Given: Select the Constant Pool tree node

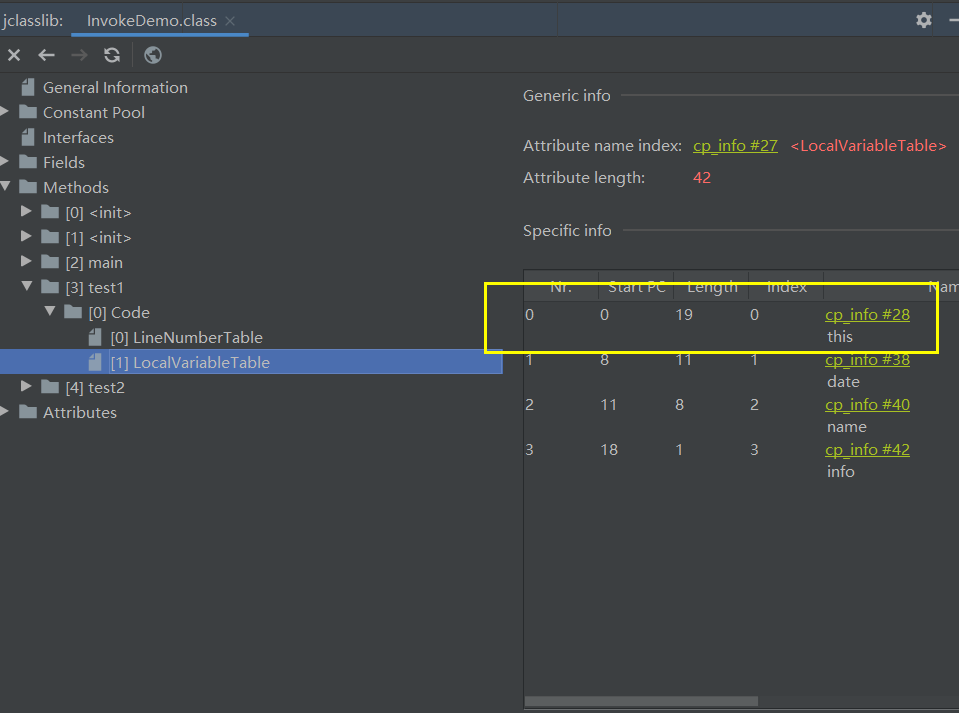Looking at the screenshot, I should click(94, 113).
